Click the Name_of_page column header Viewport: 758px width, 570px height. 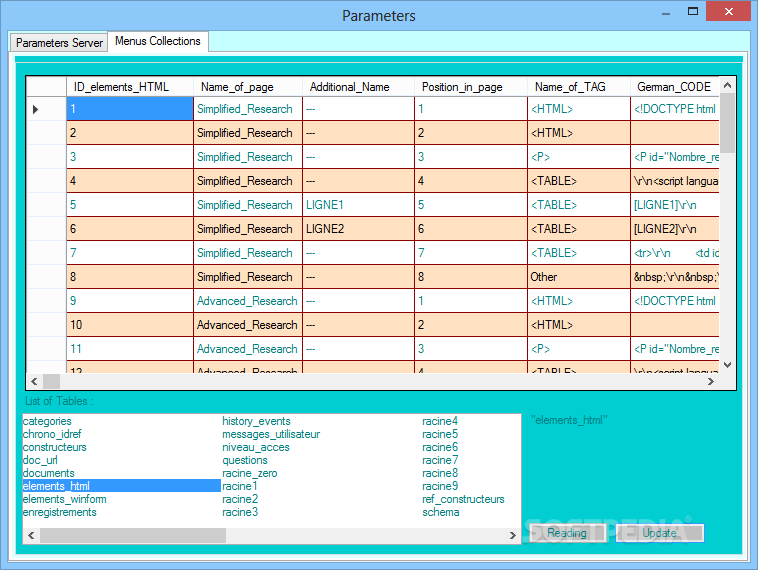pyautogui.click(x=248, y=87)
